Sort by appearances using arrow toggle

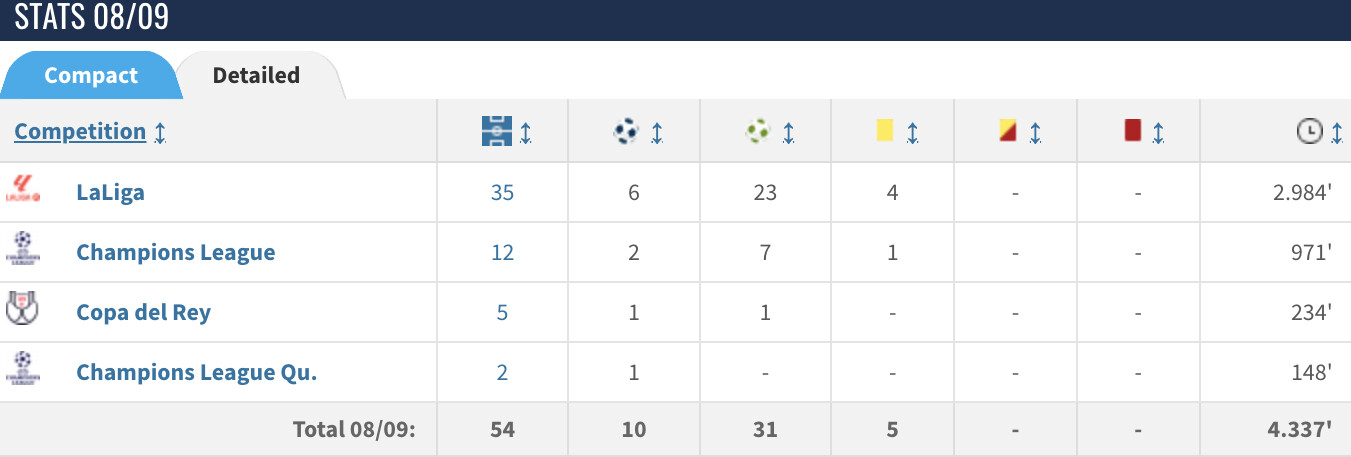click(526, 132)
